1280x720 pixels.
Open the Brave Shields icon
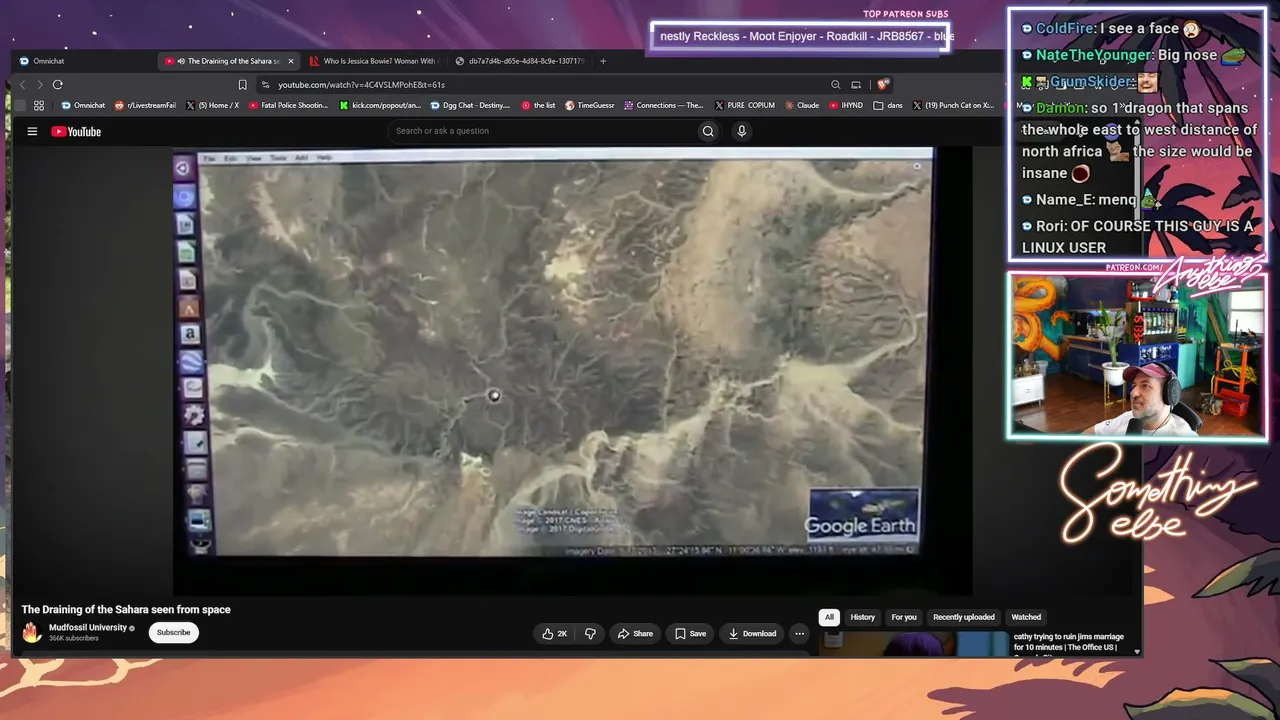(x=883, y=85)
